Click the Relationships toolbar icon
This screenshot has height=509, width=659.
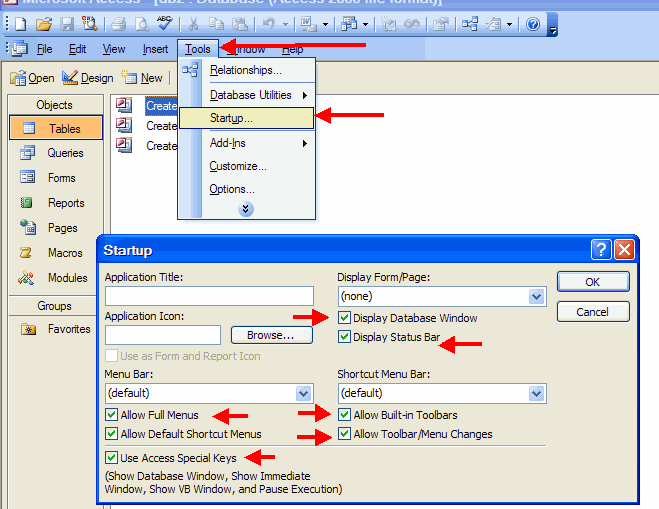(x=470, y=24)
